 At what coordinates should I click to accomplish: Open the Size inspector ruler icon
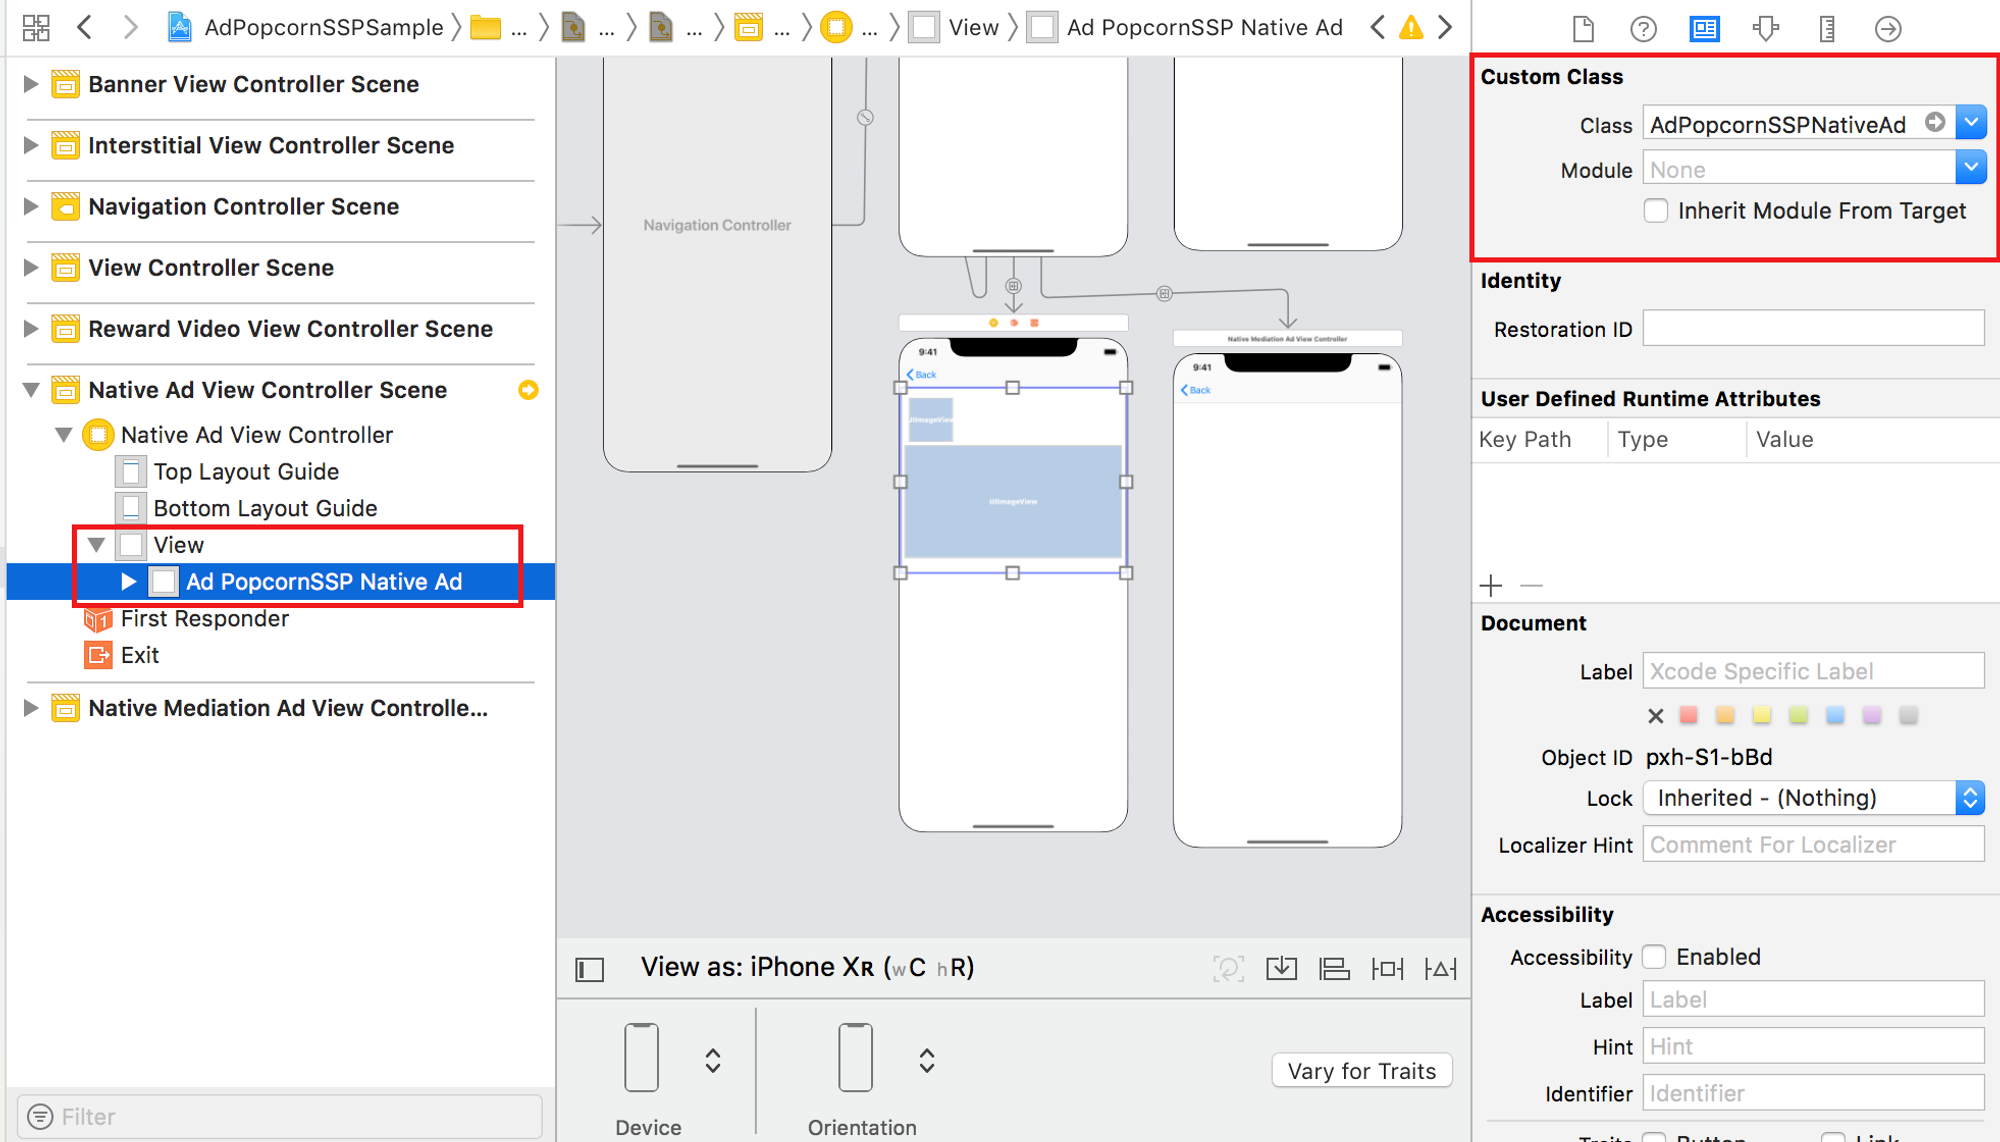(x=1827, y=28)
